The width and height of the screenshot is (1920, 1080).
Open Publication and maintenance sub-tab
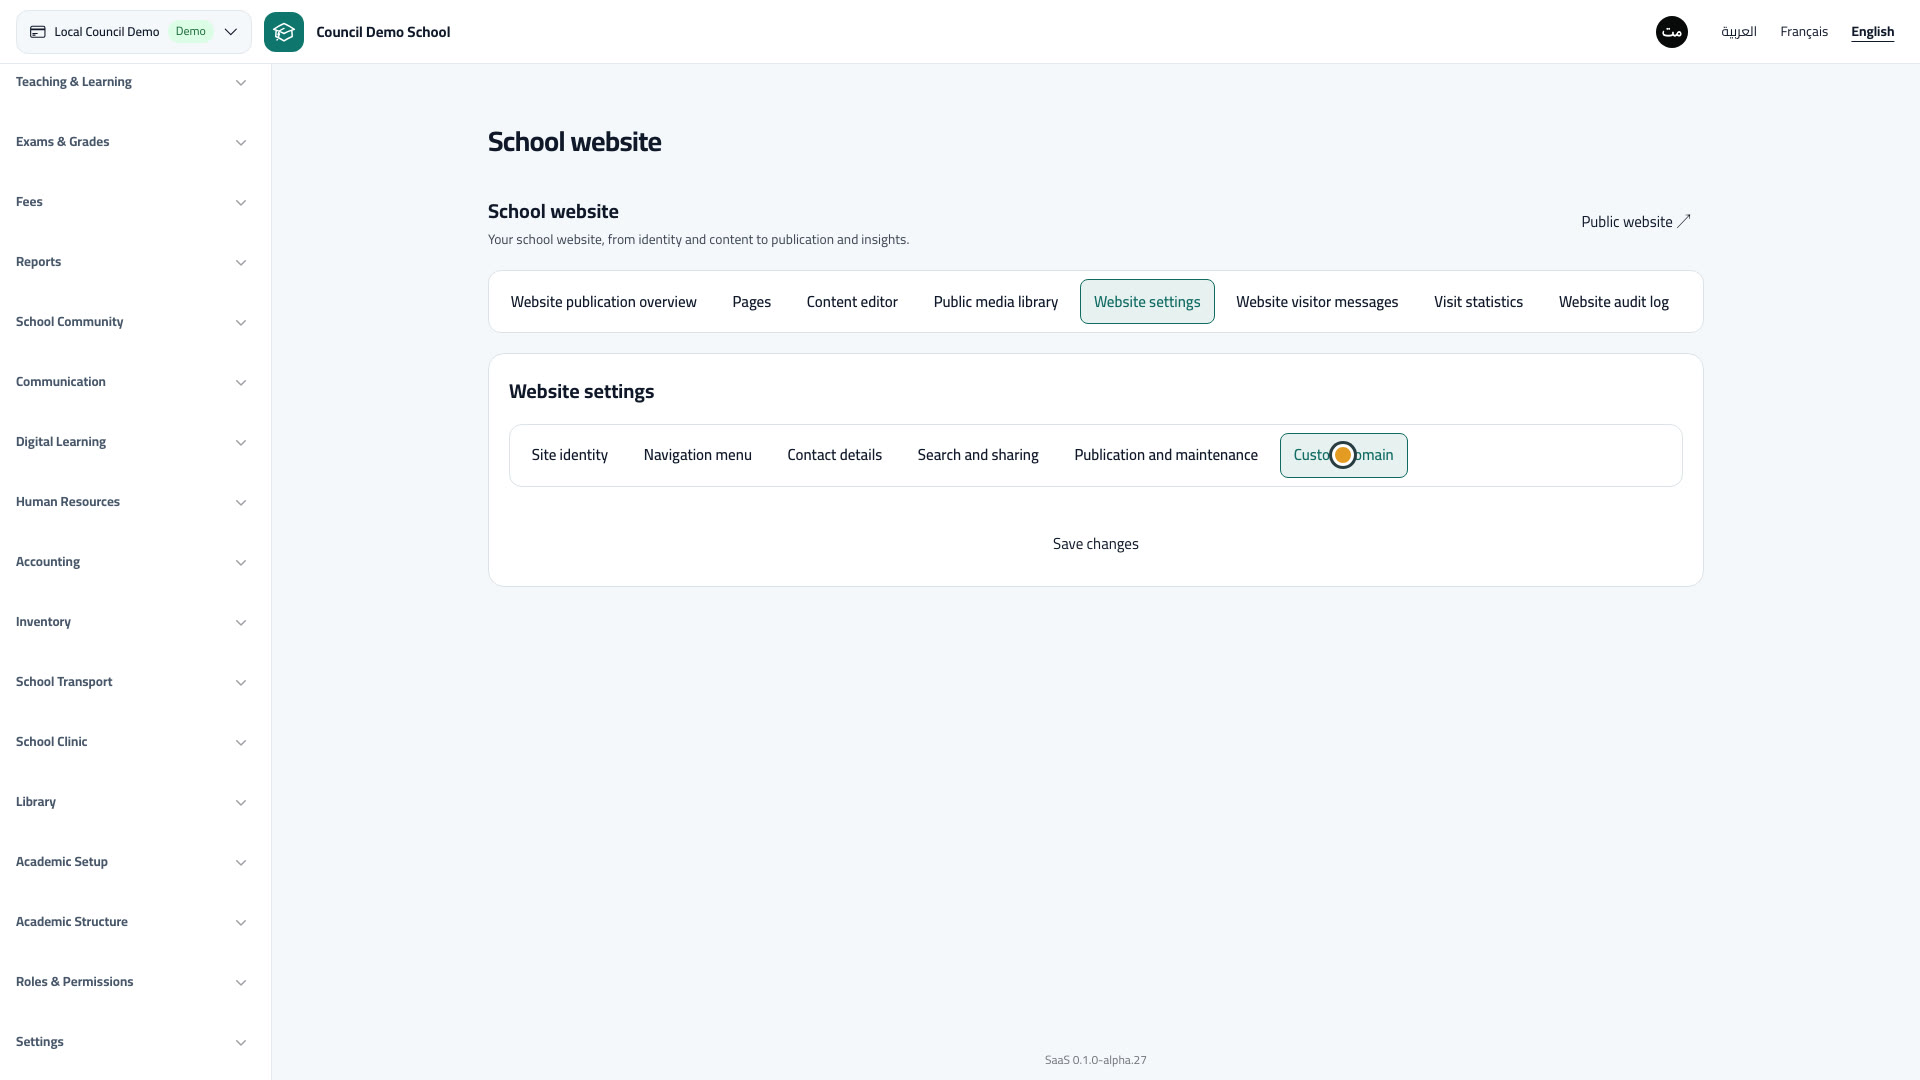1166,455
